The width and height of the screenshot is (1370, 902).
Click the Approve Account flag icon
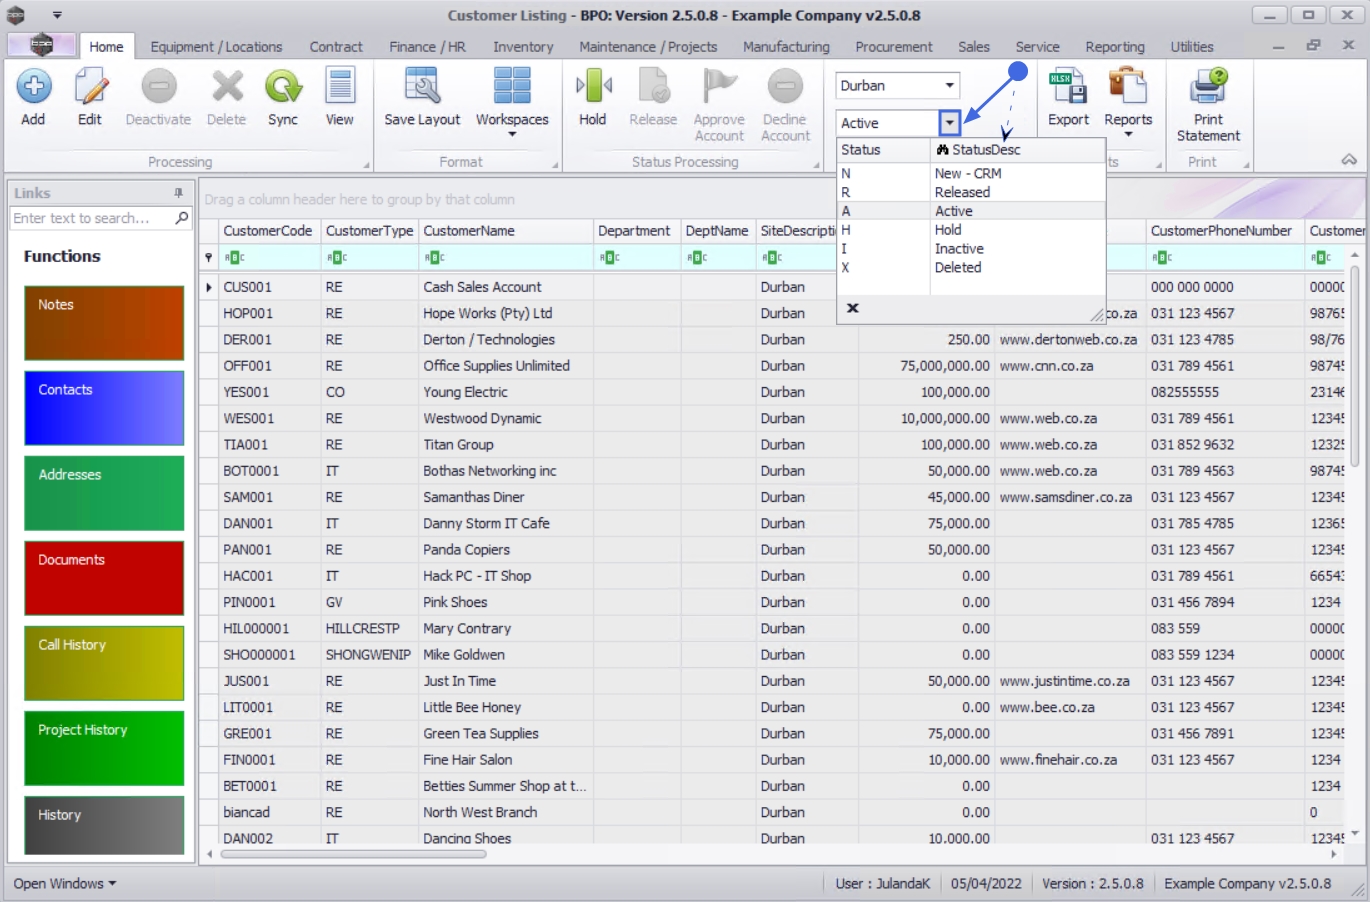click(719, 87)
